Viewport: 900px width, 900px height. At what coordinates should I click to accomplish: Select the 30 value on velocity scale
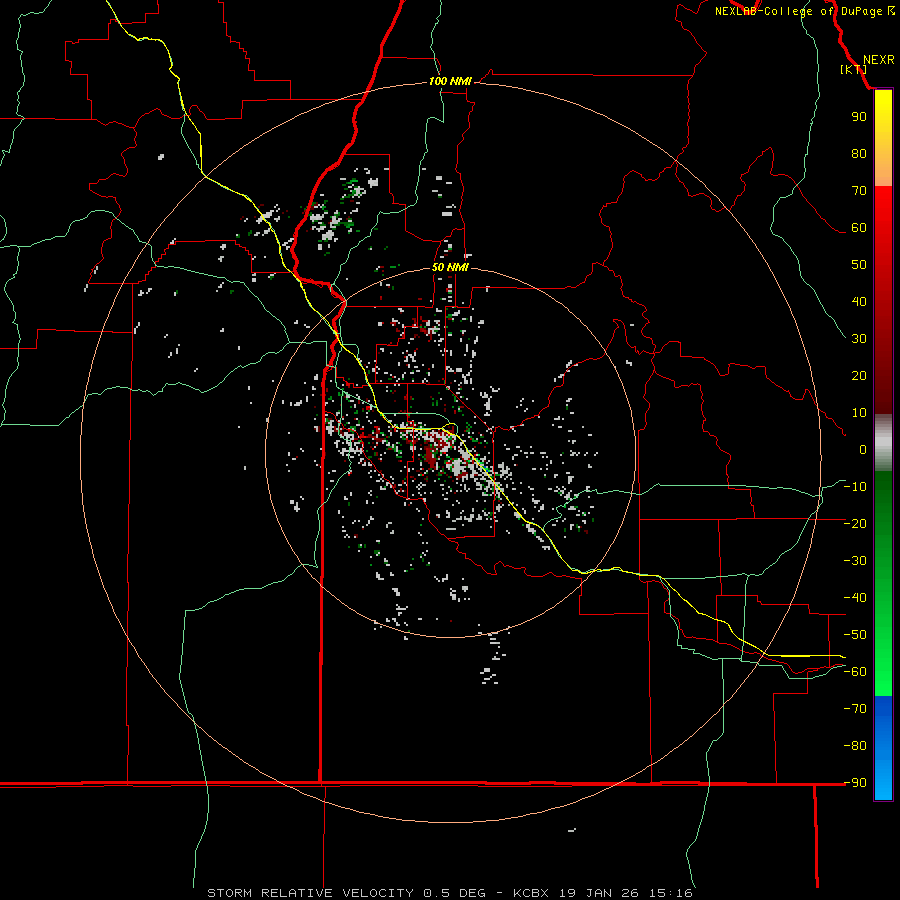859,339
